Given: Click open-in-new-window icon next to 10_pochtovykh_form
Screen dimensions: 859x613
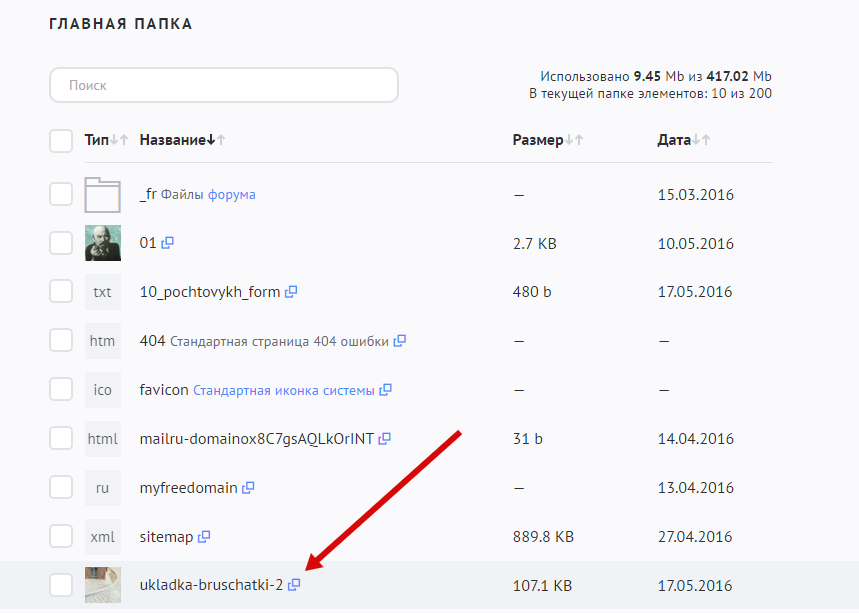Looking at the screenshot, I should point(291,292).
